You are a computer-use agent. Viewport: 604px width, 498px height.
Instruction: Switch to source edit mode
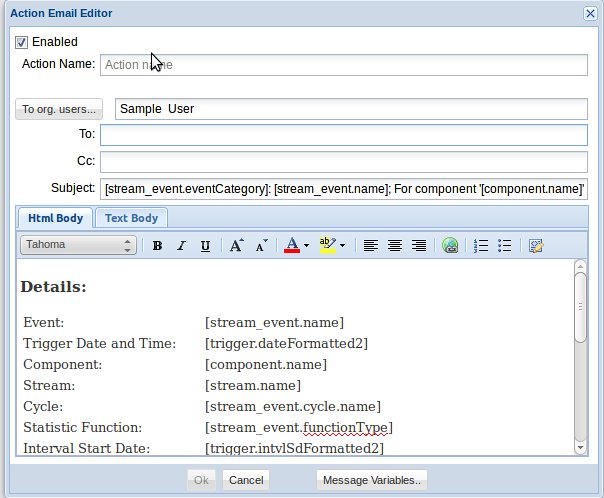click(536, 245)
